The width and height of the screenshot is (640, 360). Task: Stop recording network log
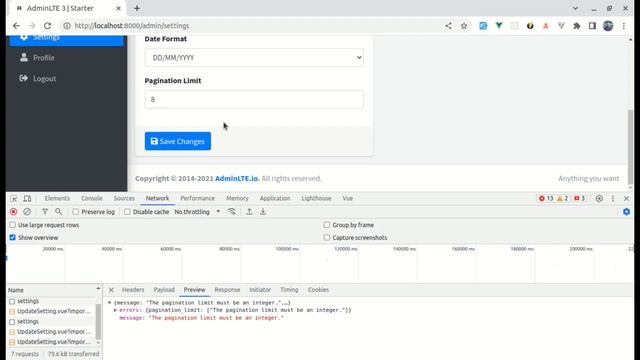click(13, 212)
